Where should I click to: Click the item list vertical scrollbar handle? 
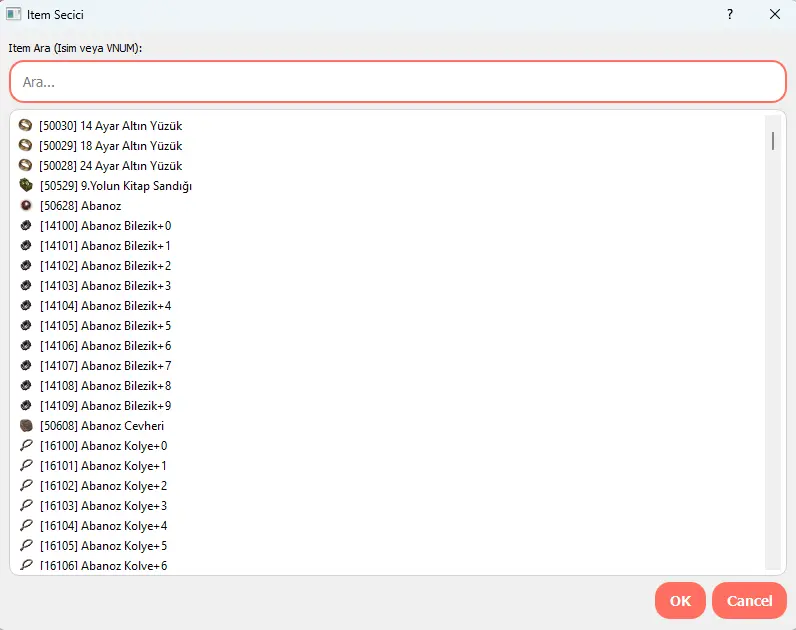click(x=773, y=133)
